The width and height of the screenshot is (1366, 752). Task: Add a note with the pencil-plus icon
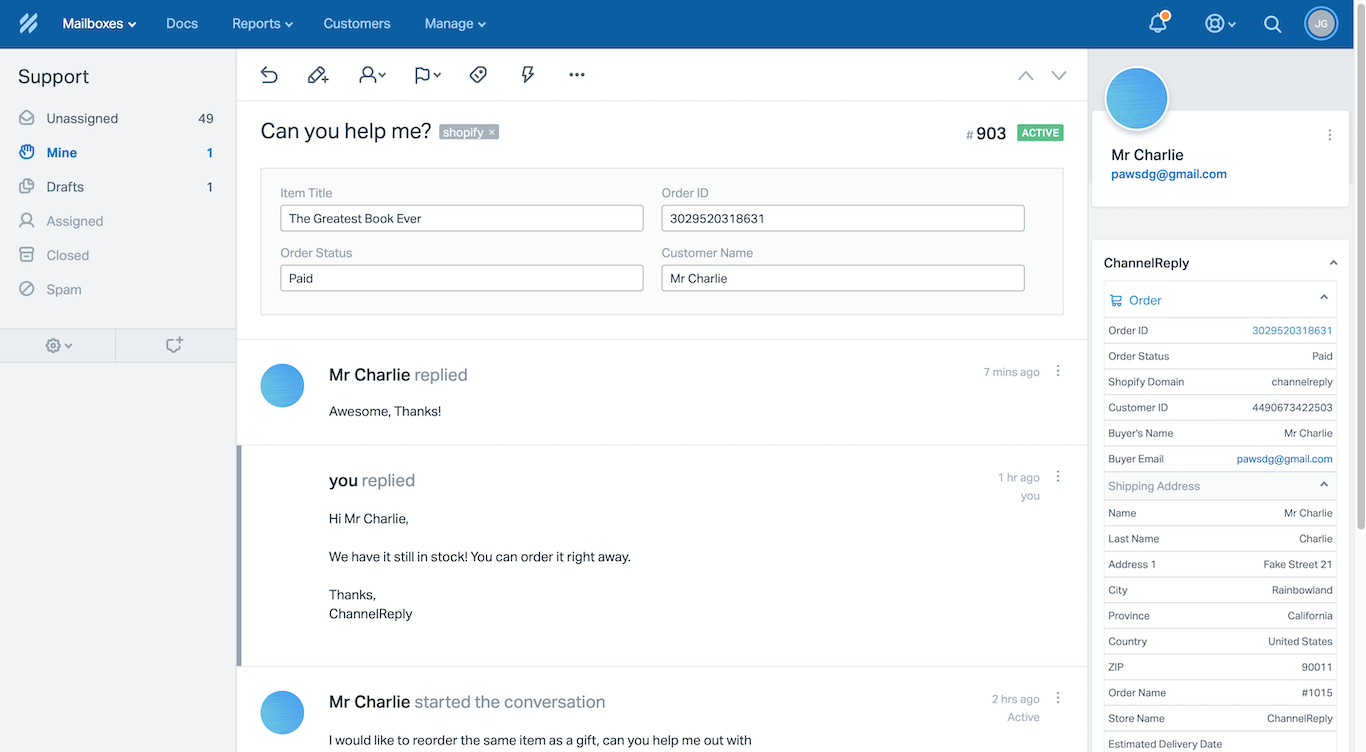pyautogui.click(x=318, y=74)
